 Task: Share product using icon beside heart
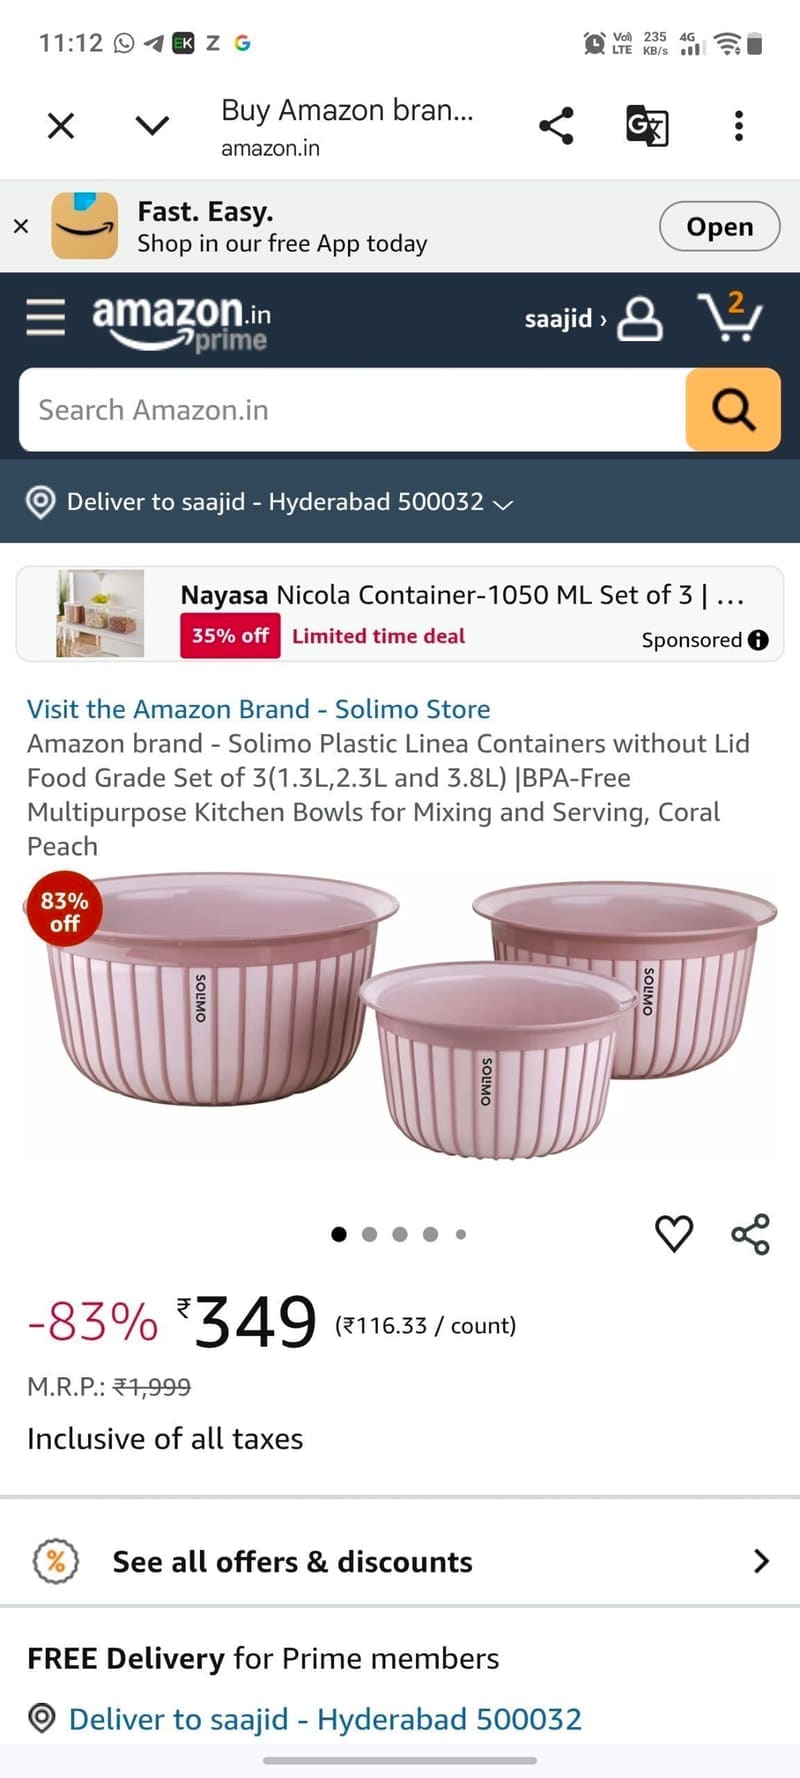point(751,1234)
